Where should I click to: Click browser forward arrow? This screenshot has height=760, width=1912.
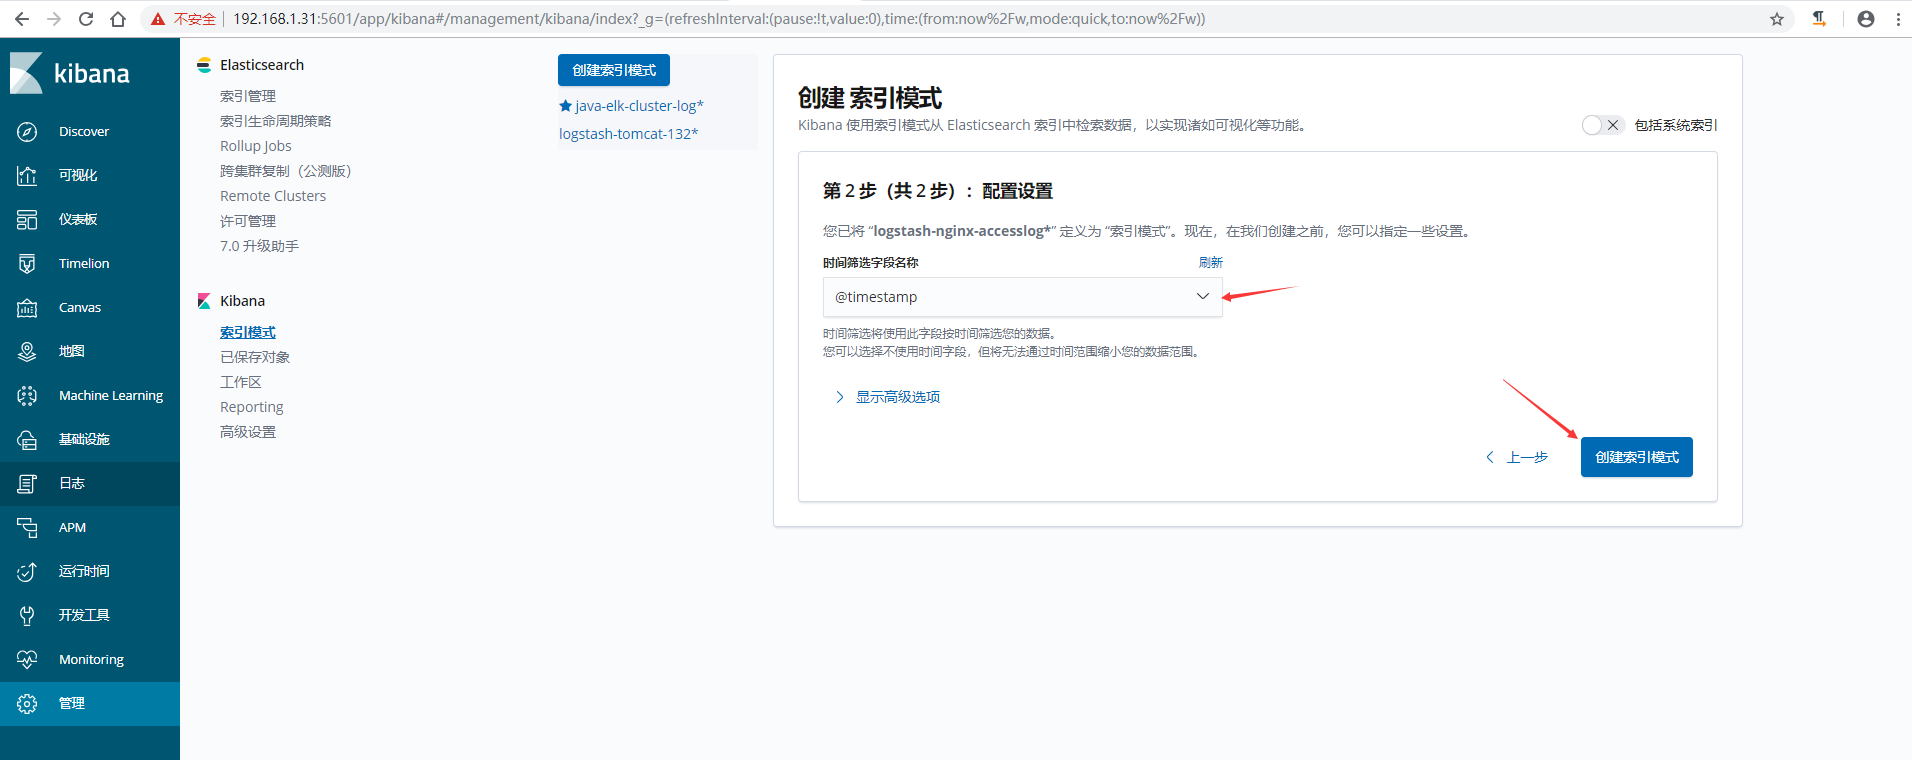54,19
